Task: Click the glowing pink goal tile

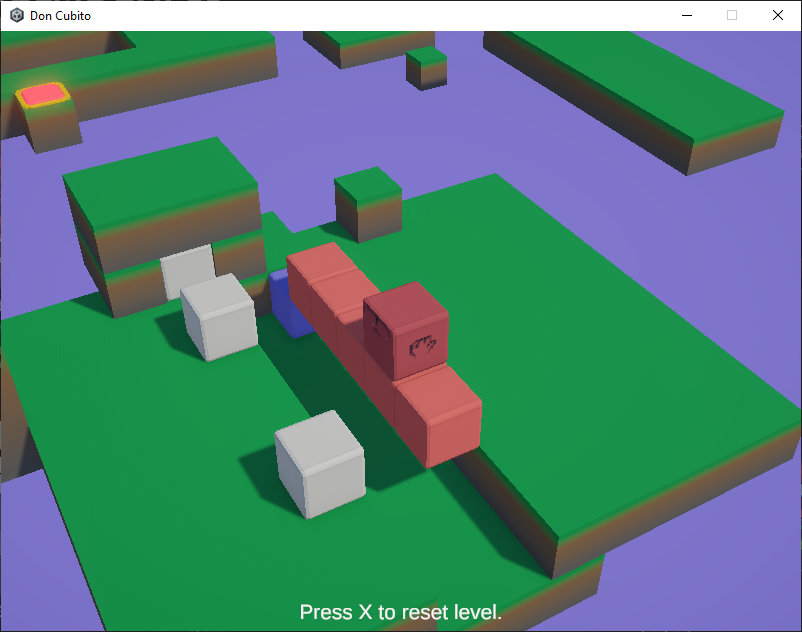Action: click(x=42, y=95)
